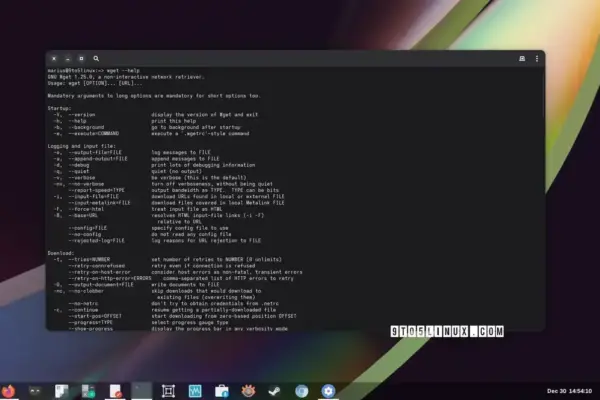Click the 'Logging and input file:' heading
The image size is (600, 400).
(x=82, y=146)
